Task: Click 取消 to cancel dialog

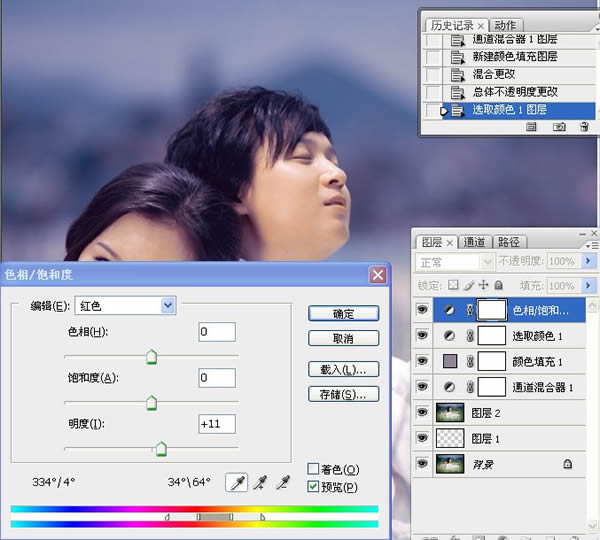Action: pos(343,338)
